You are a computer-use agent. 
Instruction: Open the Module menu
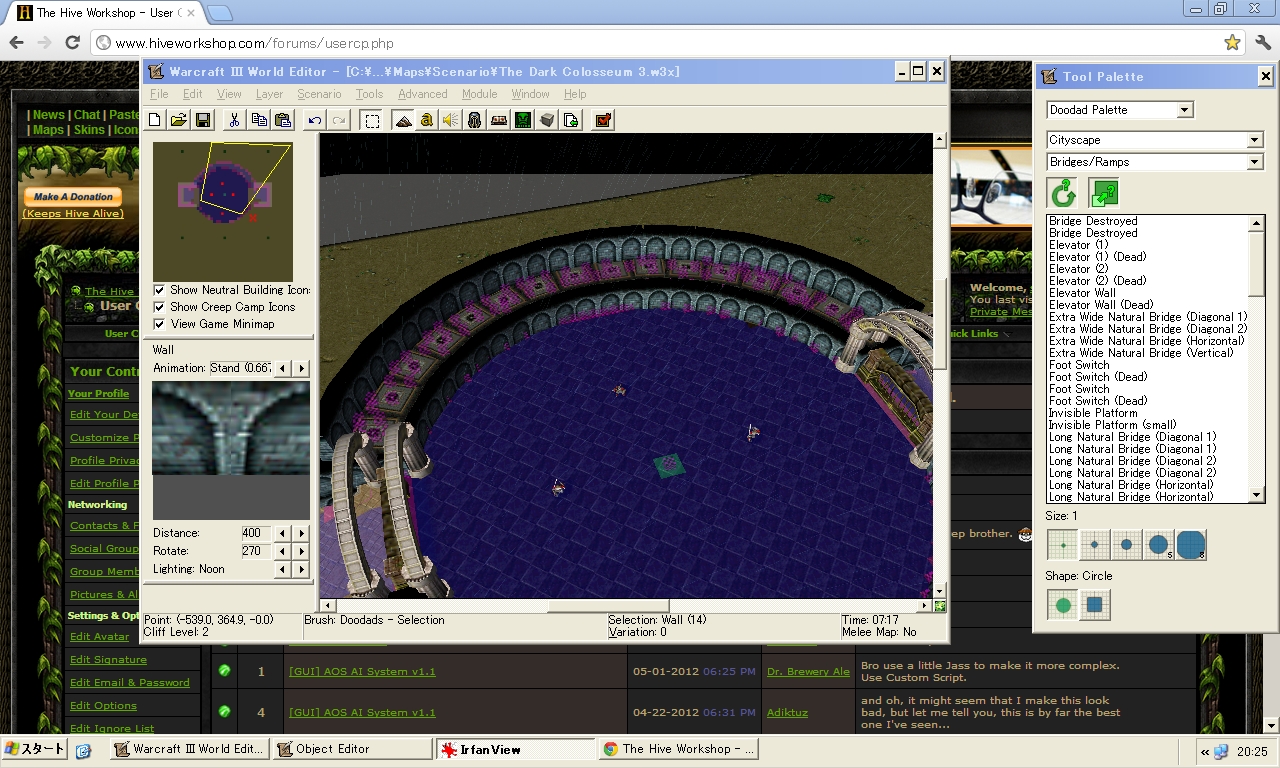click(x=479, y=94)
